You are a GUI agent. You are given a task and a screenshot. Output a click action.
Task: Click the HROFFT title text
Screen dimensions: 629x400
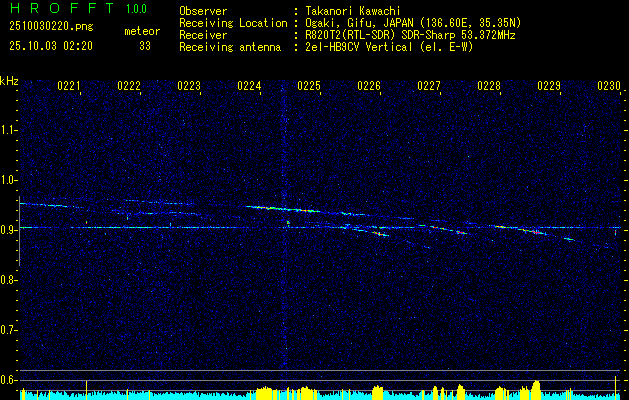point(62,8)
